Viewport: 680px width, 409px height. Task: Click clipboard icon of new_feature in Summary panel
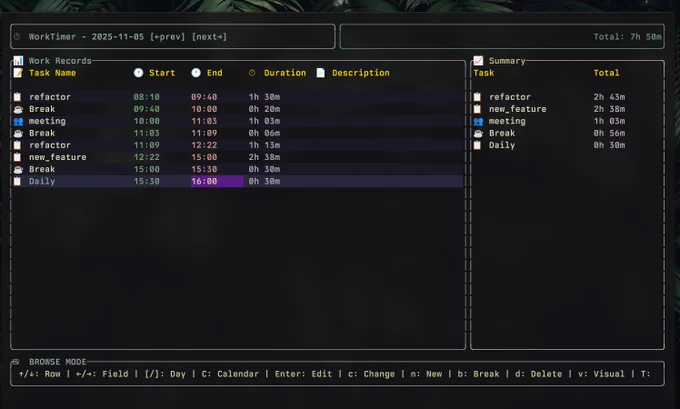coord(477,109)
